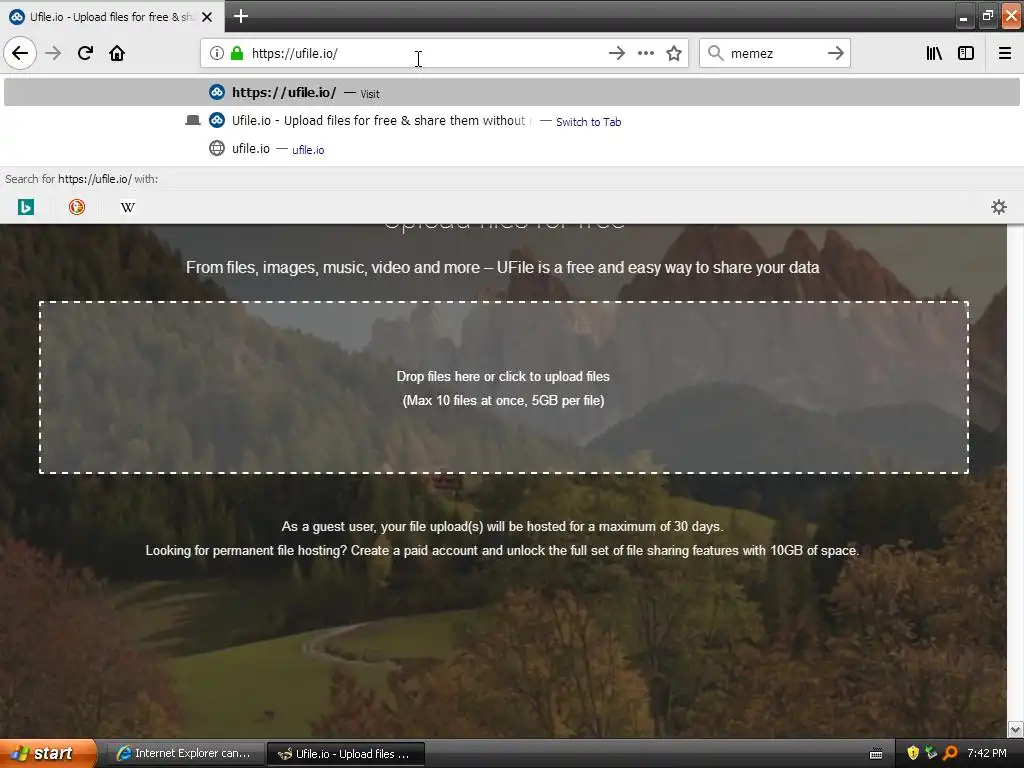Minimize the browser window
Viewport: 1024px width, 768px height.
[963, 18]
